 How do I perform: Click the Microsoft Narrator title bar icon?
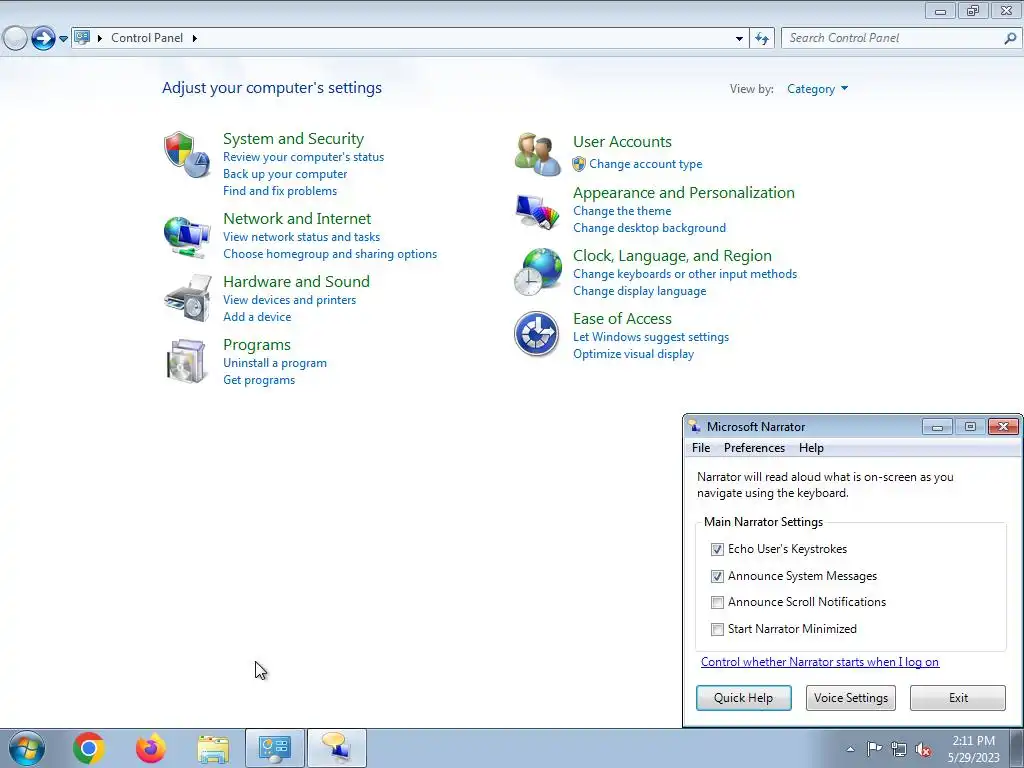(x=694, y=426)
